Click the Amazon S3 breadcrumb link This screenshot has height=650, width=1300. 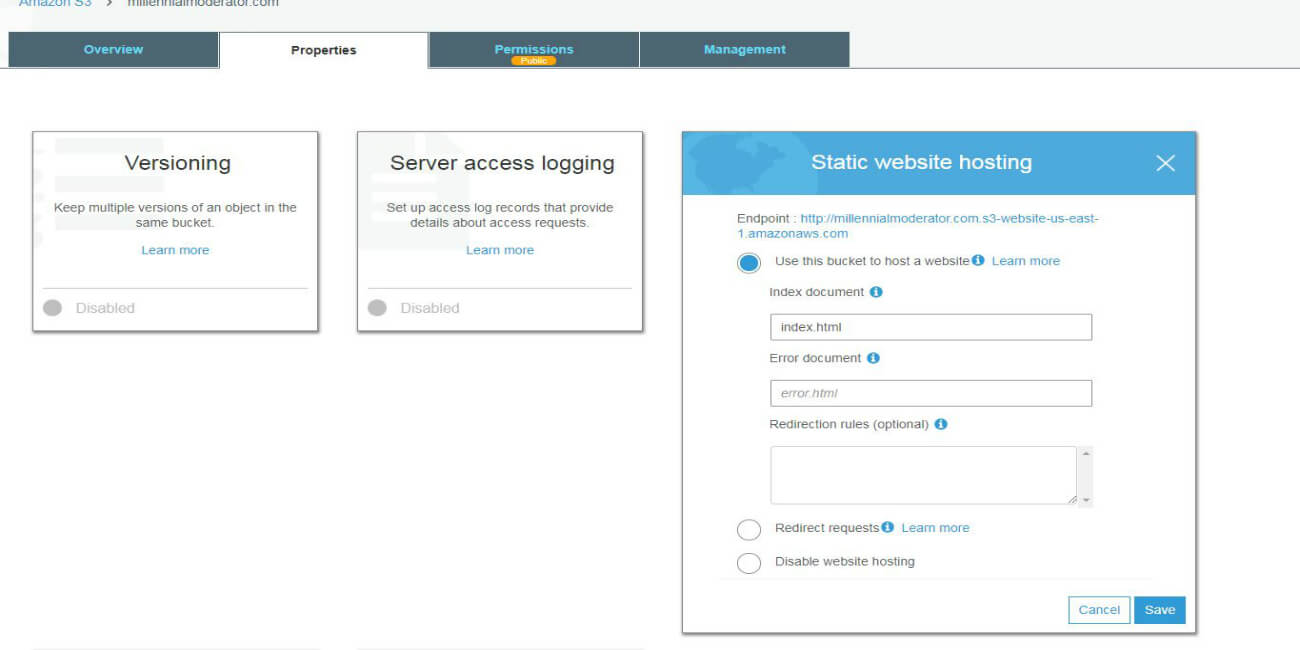(x=55, y=4)
